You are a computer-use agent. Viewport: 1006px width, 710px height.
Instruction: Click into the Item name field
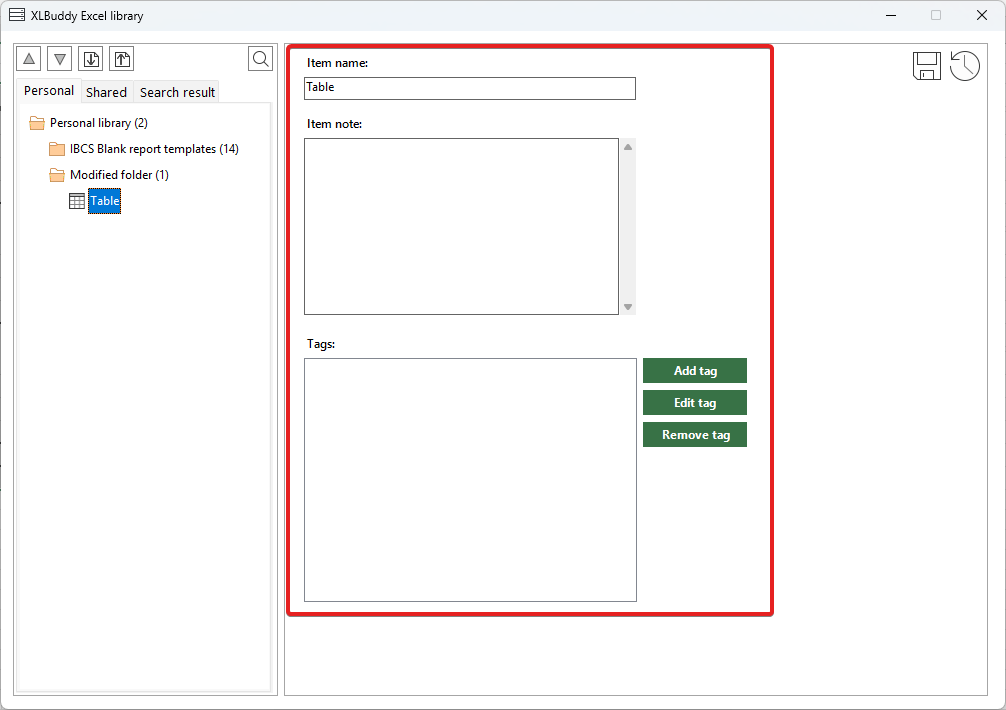coord(469,88)
